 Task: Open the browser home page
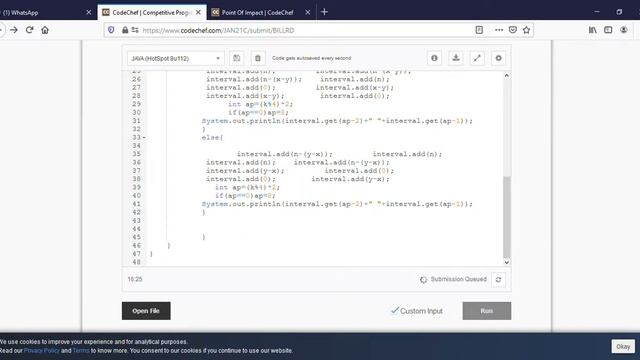pos(45,30)
